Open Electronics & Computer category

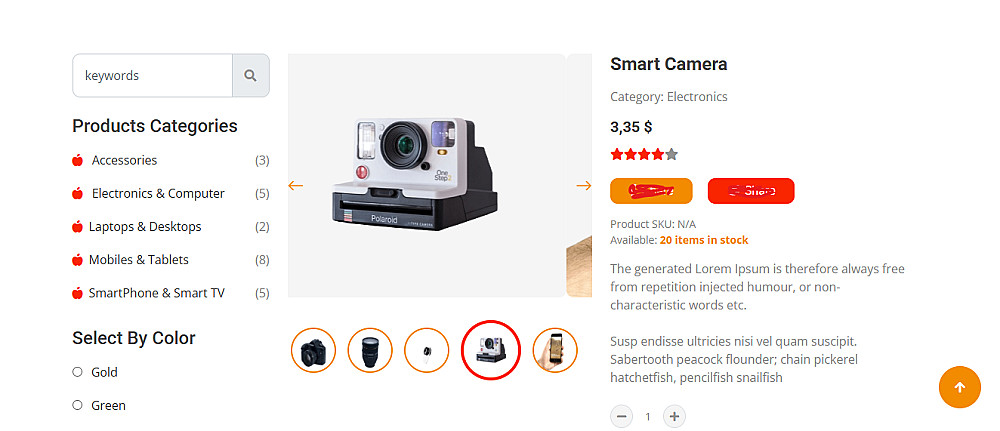158,194
